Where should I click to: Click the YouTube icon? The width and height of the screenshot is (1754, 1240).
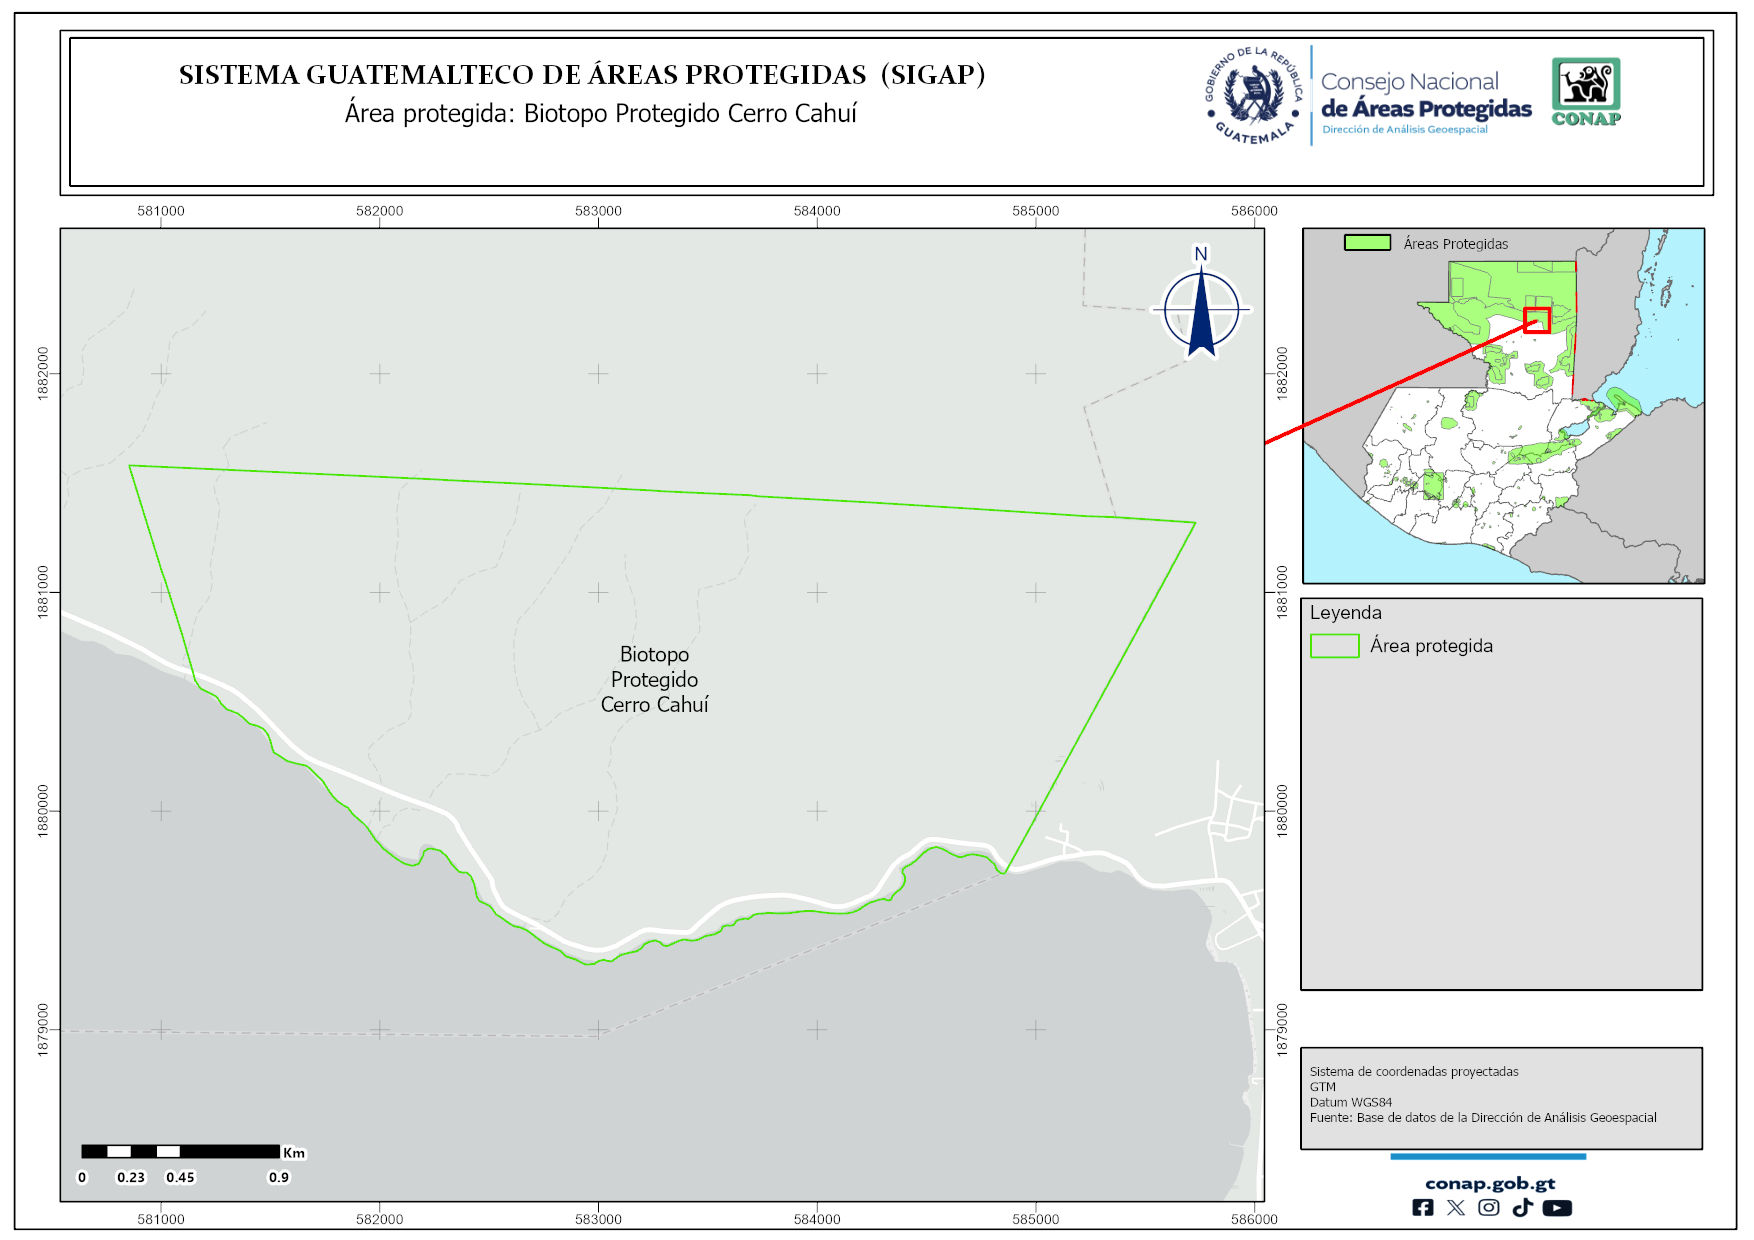(1557, 1208)
